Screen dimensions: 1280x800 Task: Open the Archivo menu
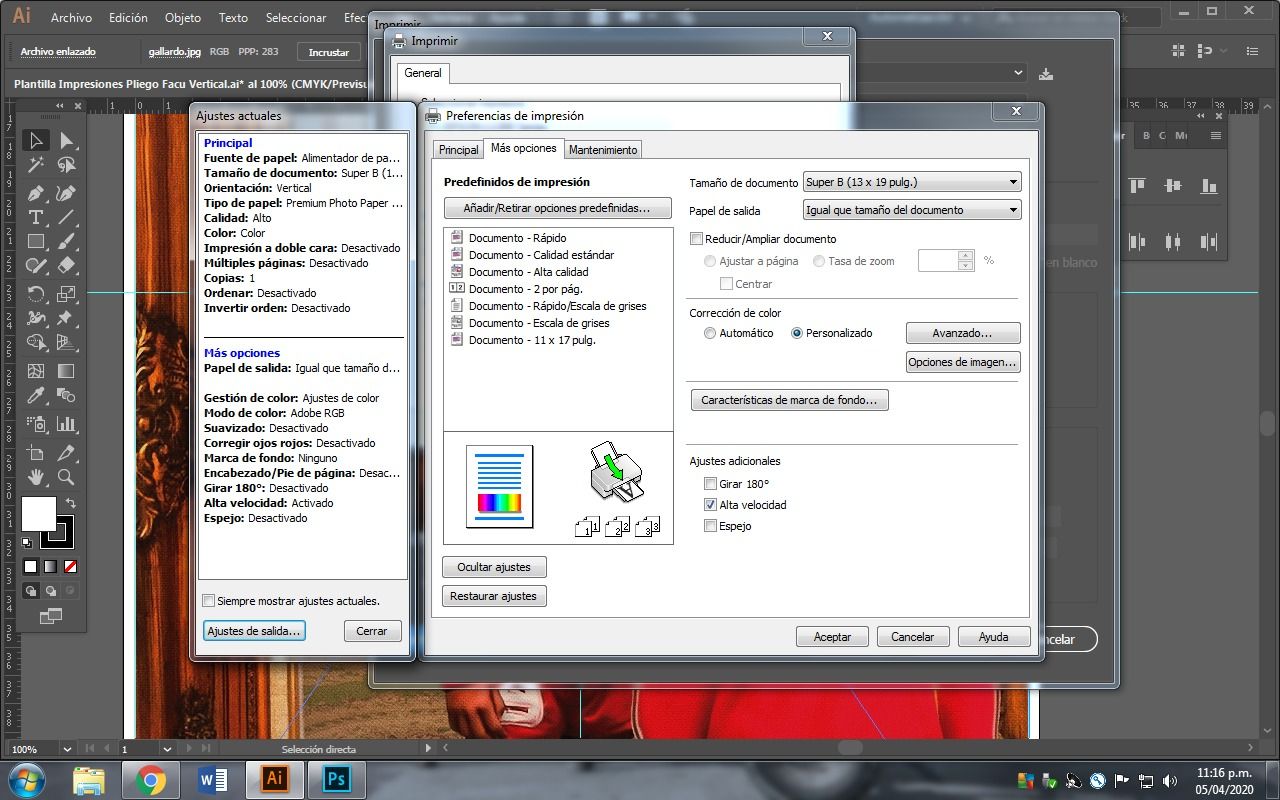pyautogui.click(x=71, y=17)
